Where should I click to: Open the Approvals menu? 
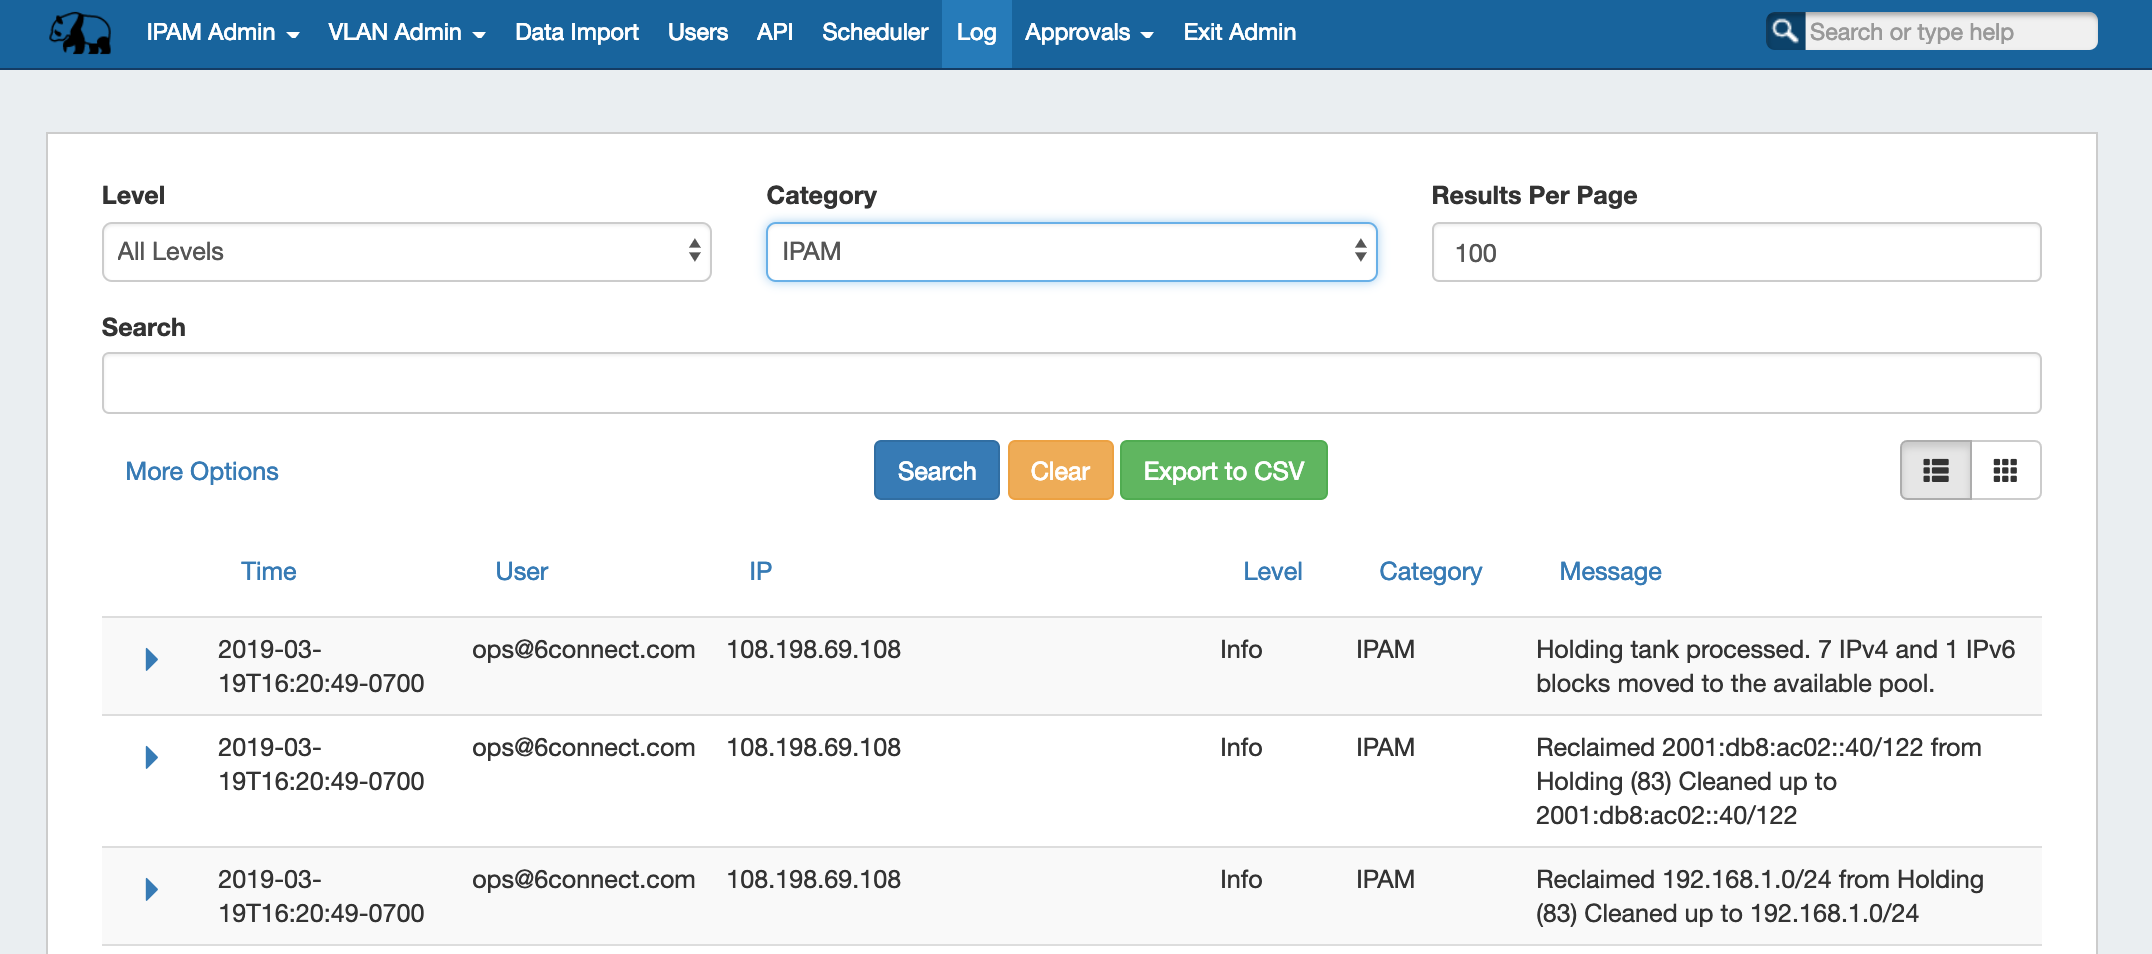click(x=1088, y=33)
